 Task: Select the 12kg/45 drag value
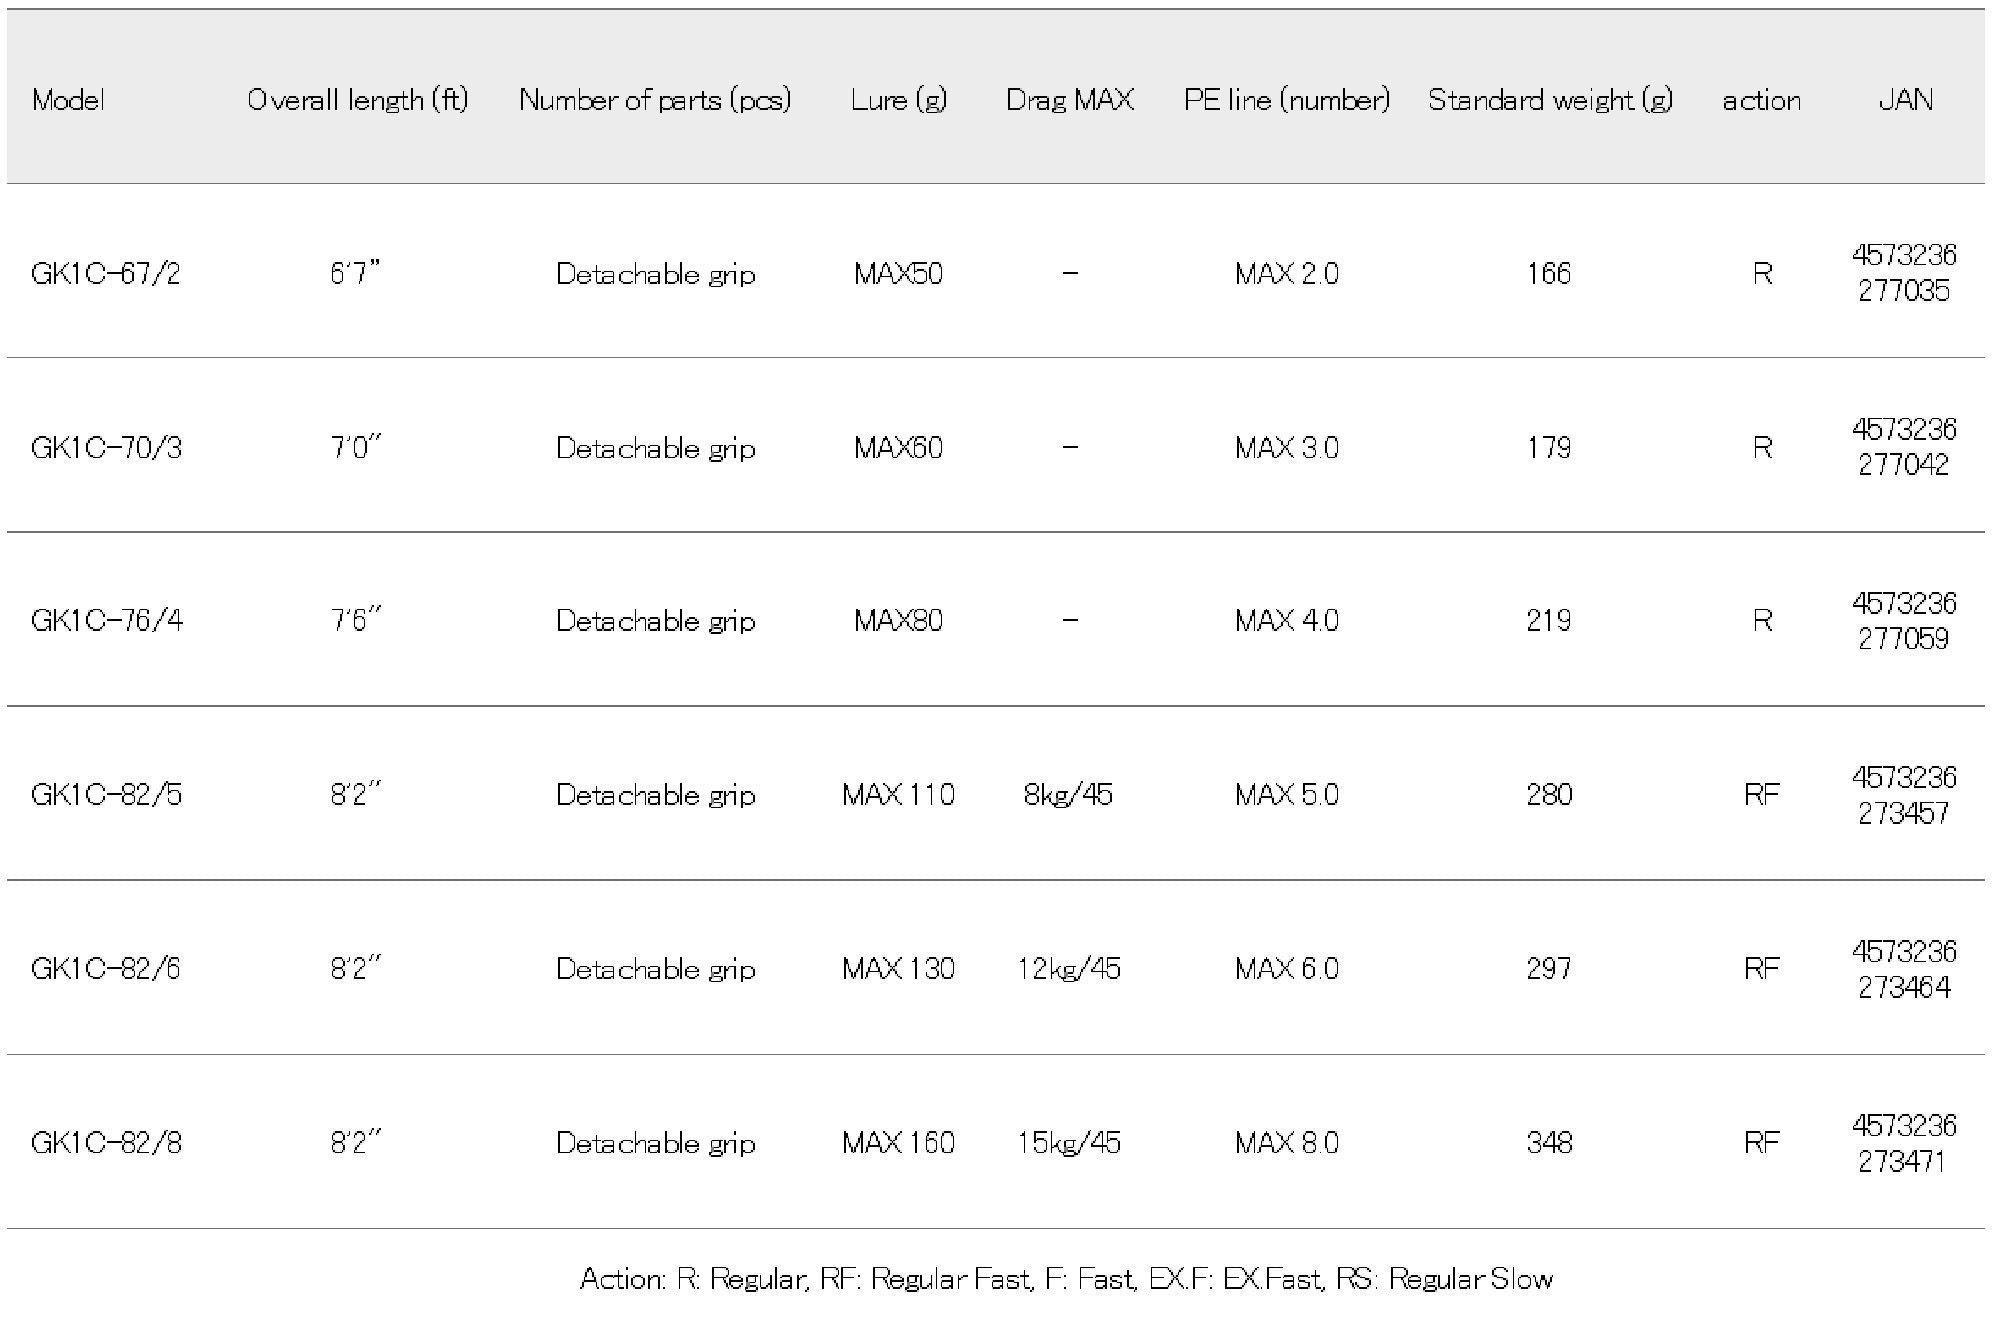tap(1068, 968)
